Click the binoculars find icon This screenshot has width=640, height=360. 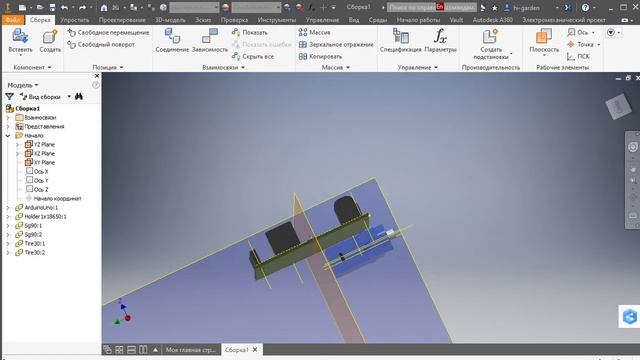79,97
